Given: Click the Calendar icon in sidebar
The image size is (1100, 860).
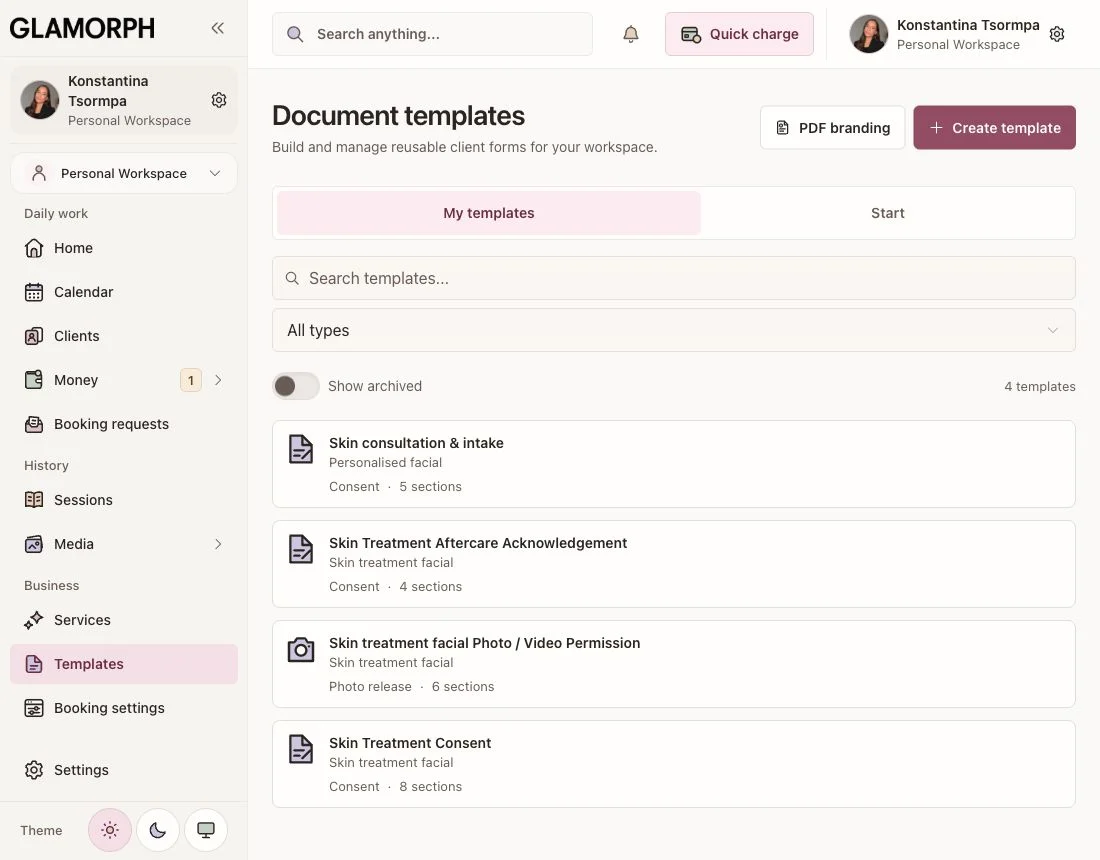Looking at the screenshot, I should pos(34,292).
